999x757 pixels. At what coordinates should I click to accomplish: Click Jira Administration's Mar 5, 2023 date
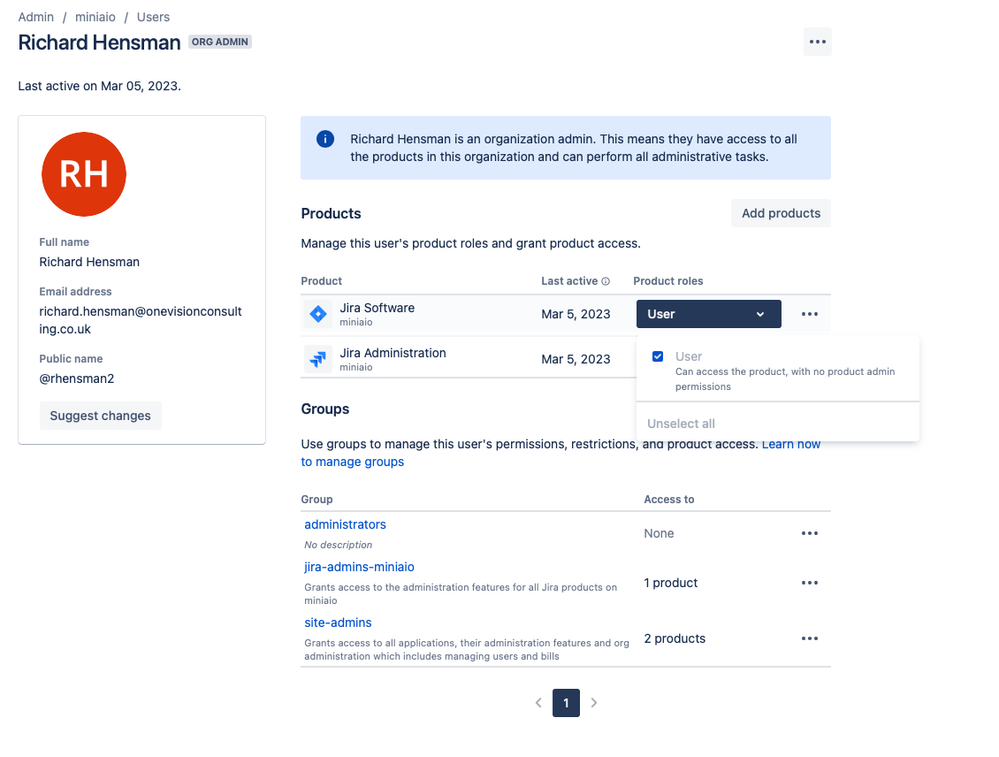point(576,359)
